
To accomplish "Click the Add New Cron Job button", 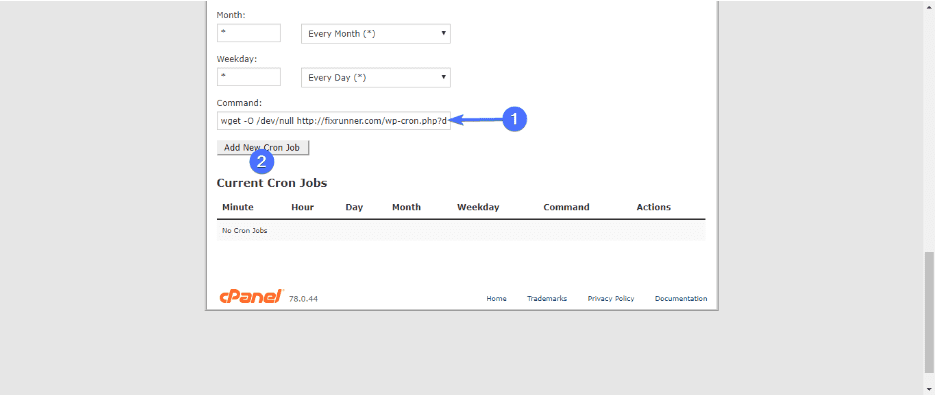I will click(263, 148).
